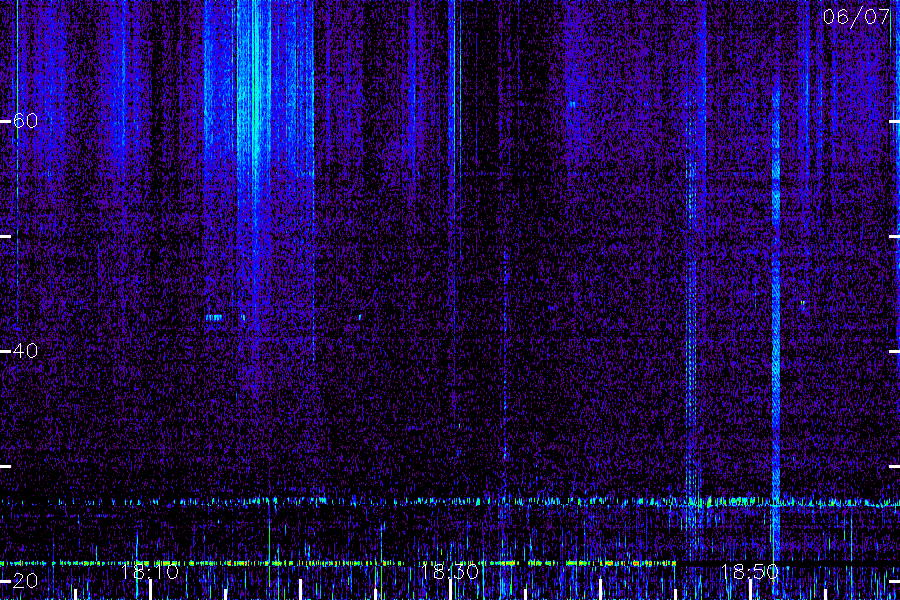This screenshot has width=900, height=600.
Task: Click the 18:30 time label
Action: [x=450, y=571]
